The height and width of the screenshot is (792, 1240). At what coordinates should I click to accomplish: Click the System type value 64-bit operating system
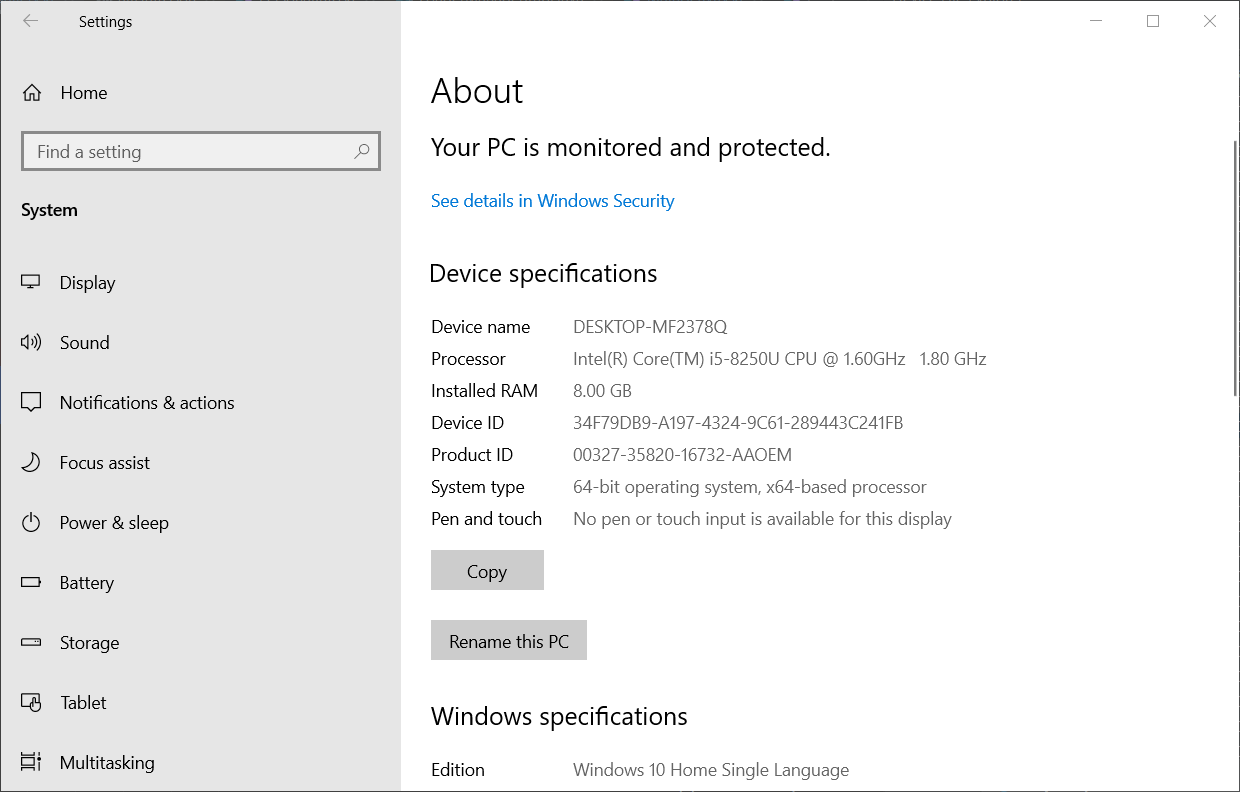click(x=750, y=487)
